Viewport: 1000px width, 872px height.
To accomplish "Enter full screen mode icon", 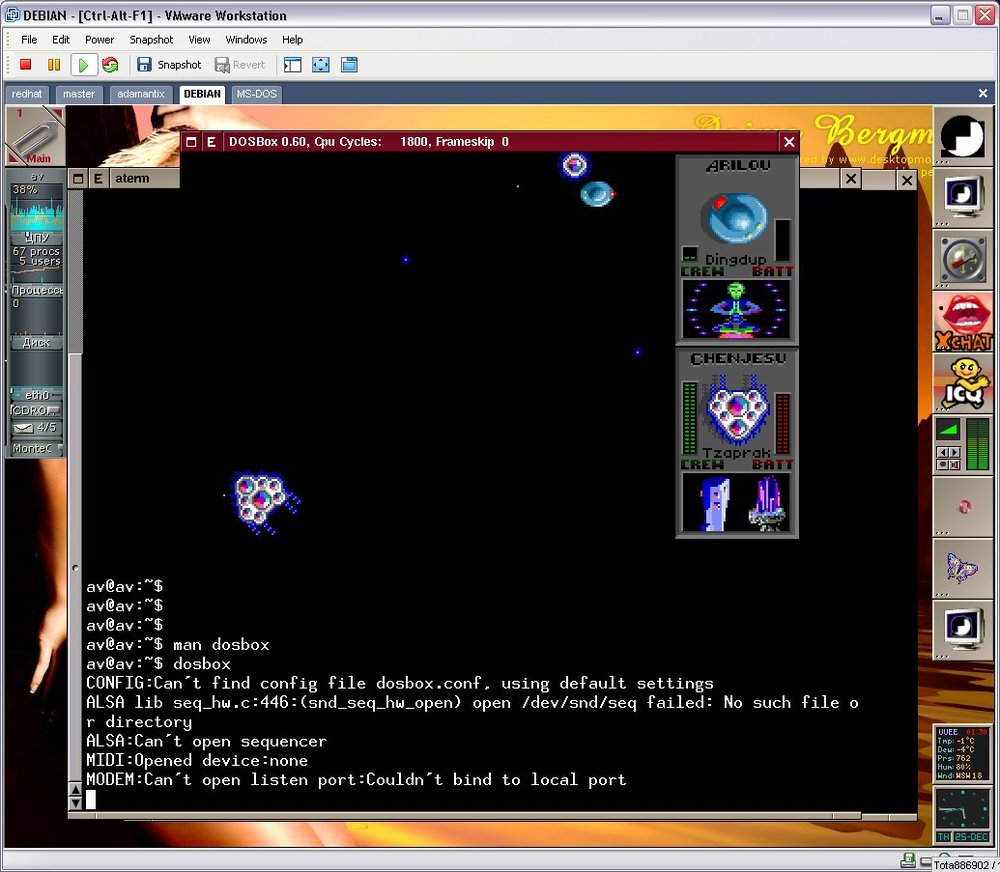I will click(321, 65).
